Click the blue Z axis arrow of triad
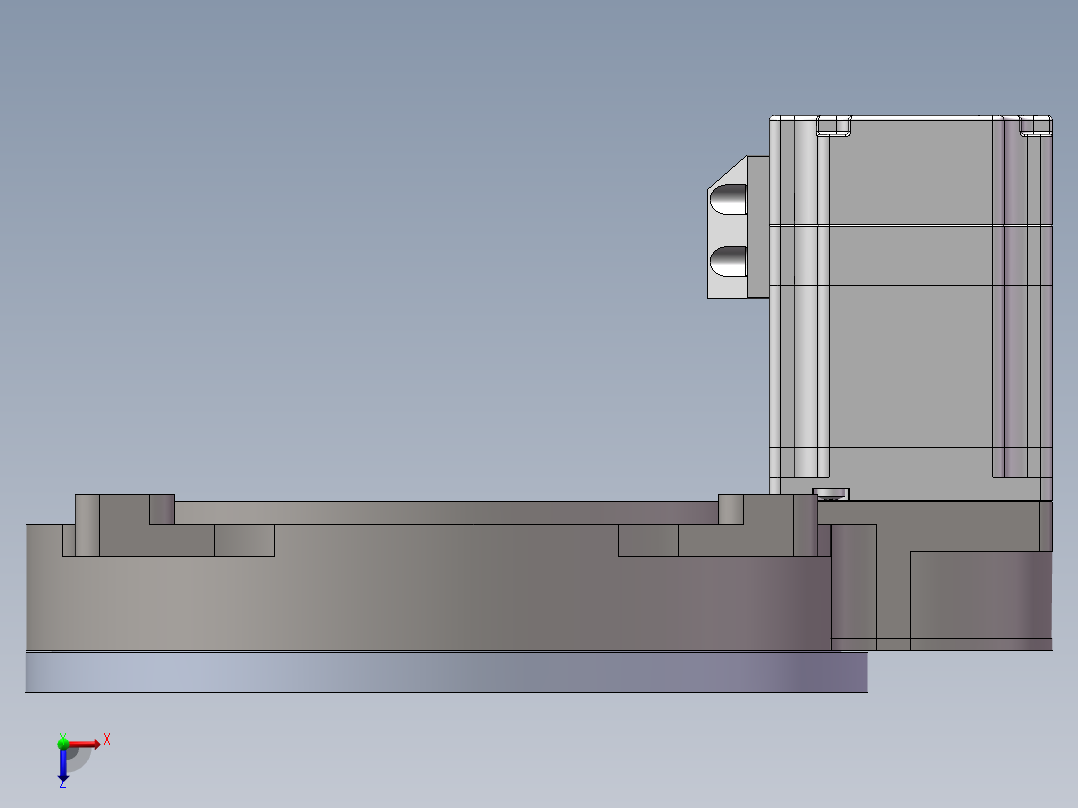The height and width of the screenshot is (808, 1078). (x=63, y=765)
